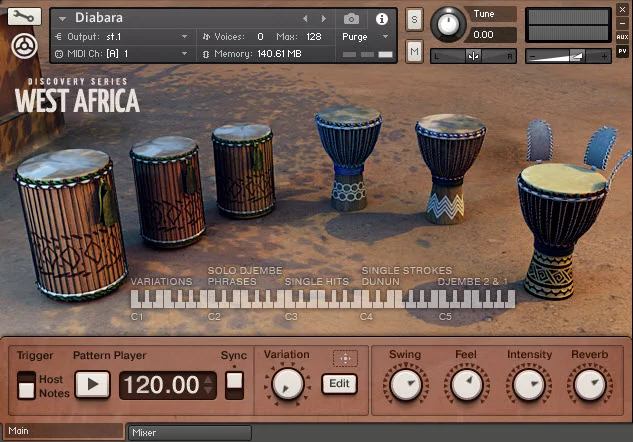633x442 pixels.
Task: Adjust the Variation knob
Action: (287, 385)
